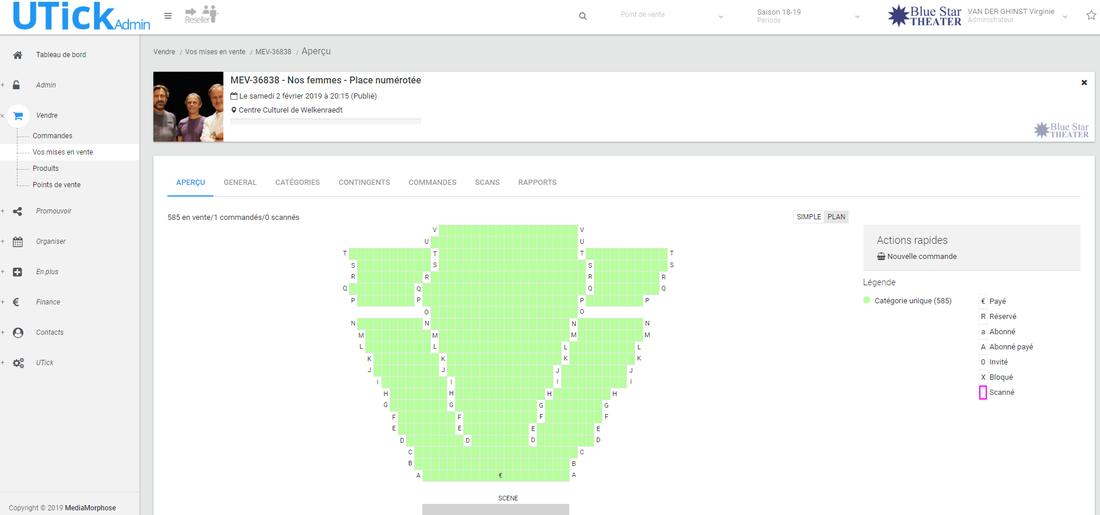Click the Organiser calendar icon

[x=18, y=241]
